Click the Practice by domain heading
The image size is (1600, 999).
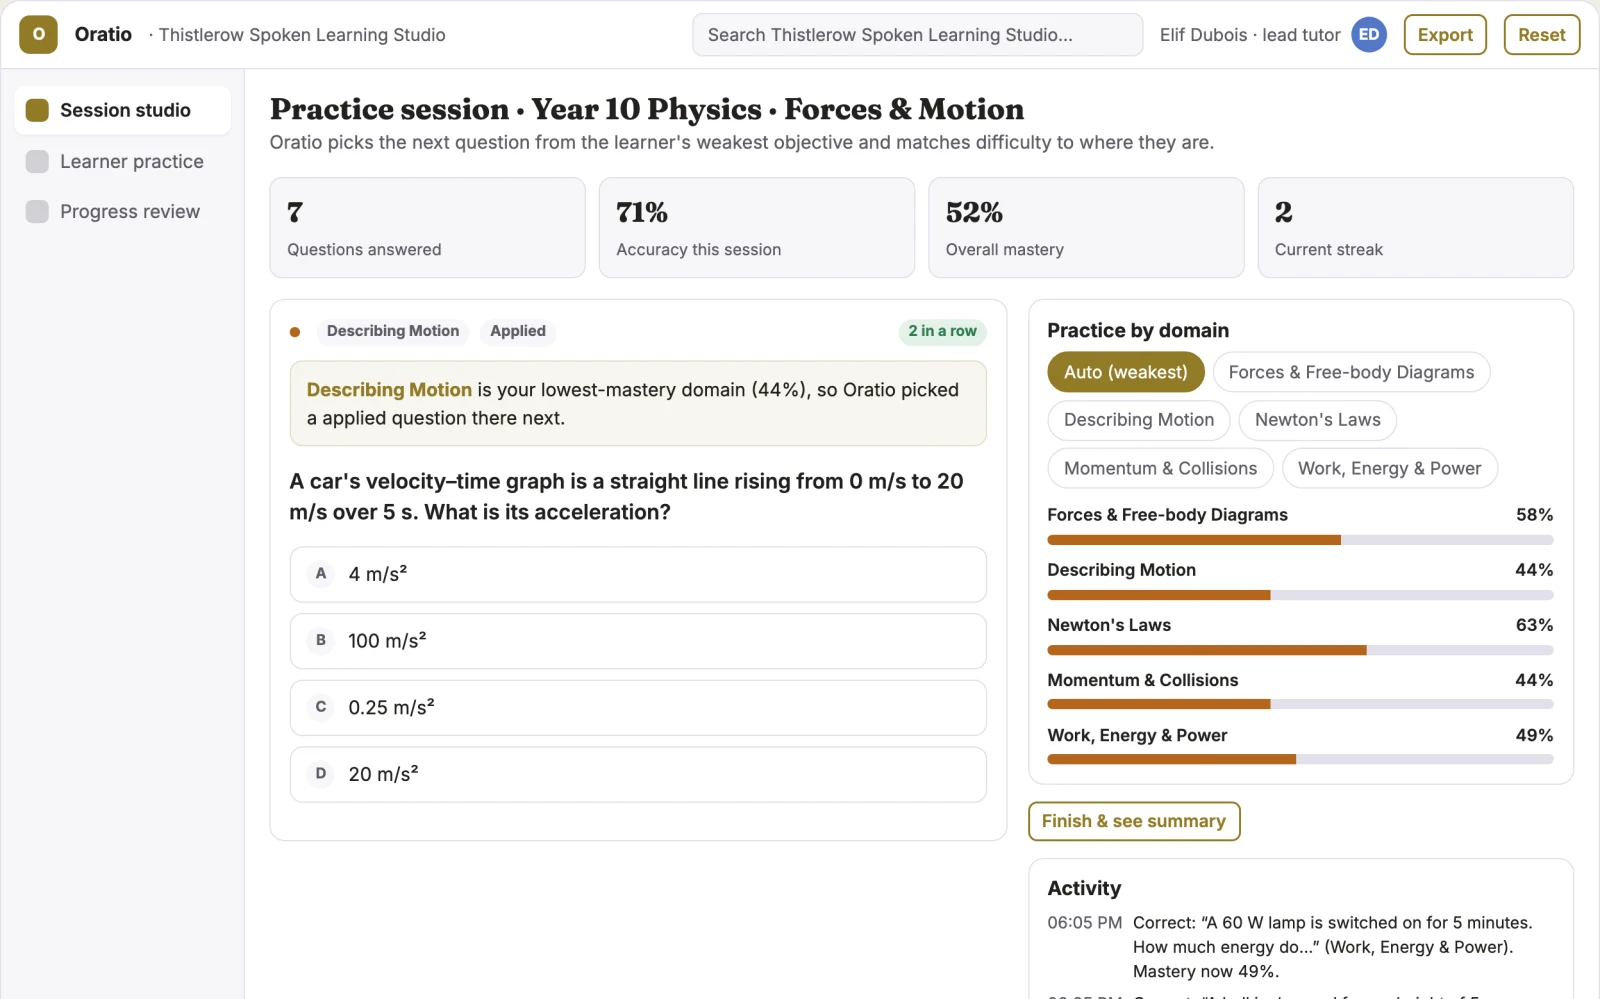(x=1138, y=330)
